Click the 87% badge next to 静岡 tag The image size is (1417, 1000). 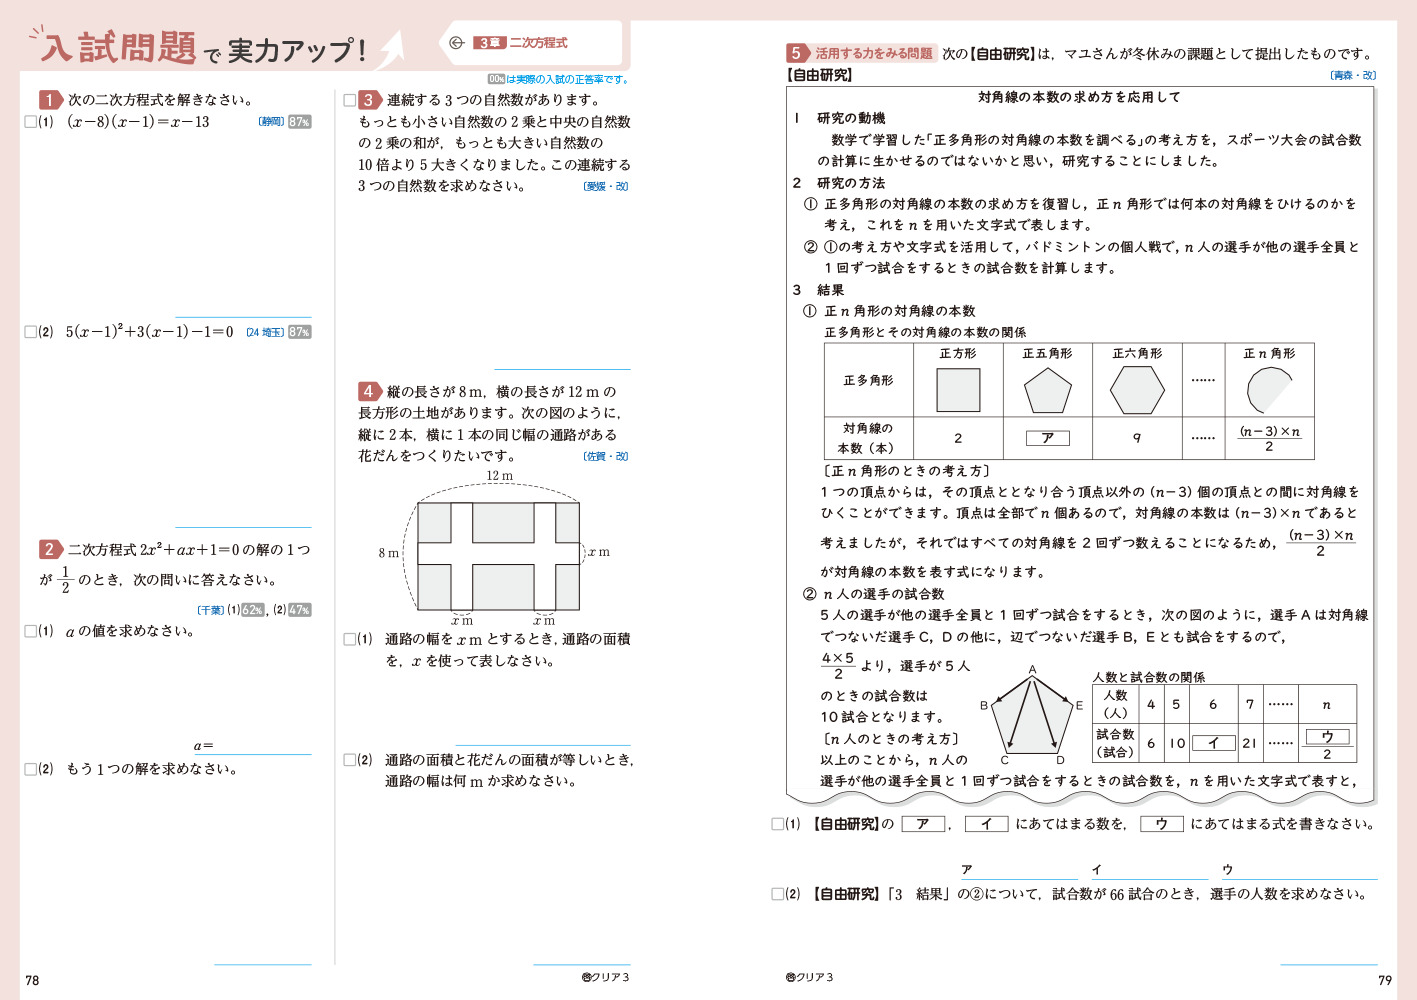click(x=300, y=122)
